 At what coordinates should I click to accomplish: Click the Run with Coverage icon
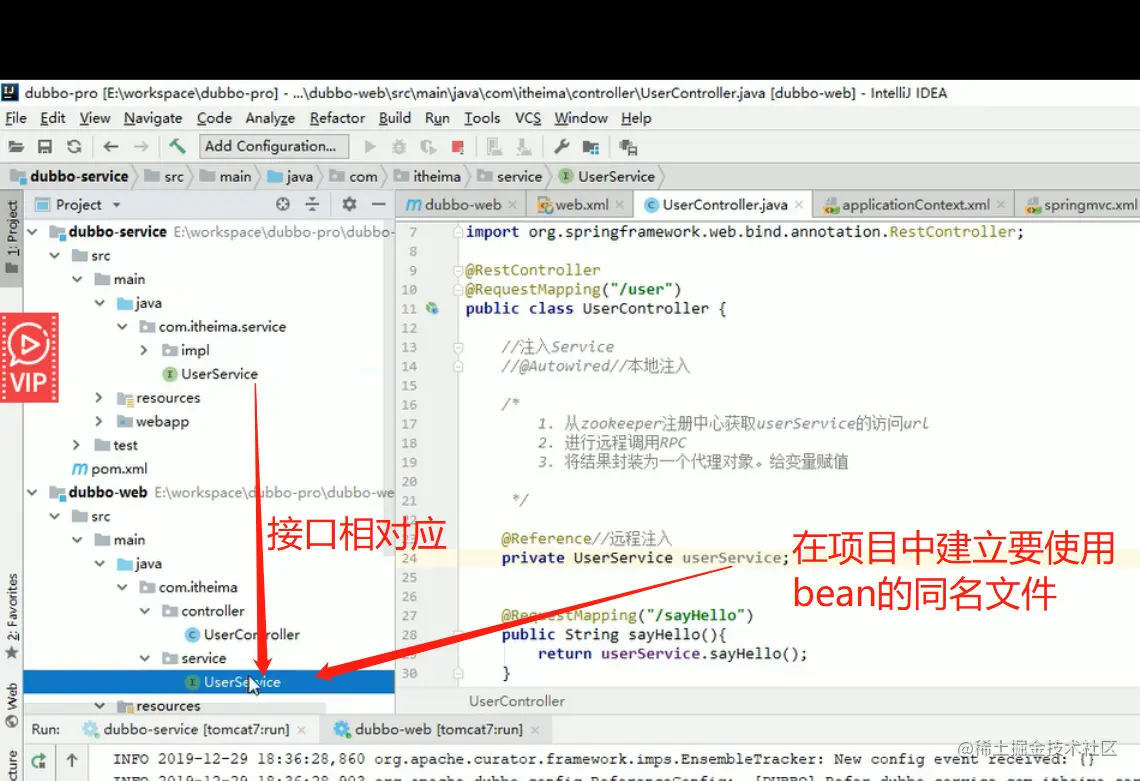coord(428,147)
